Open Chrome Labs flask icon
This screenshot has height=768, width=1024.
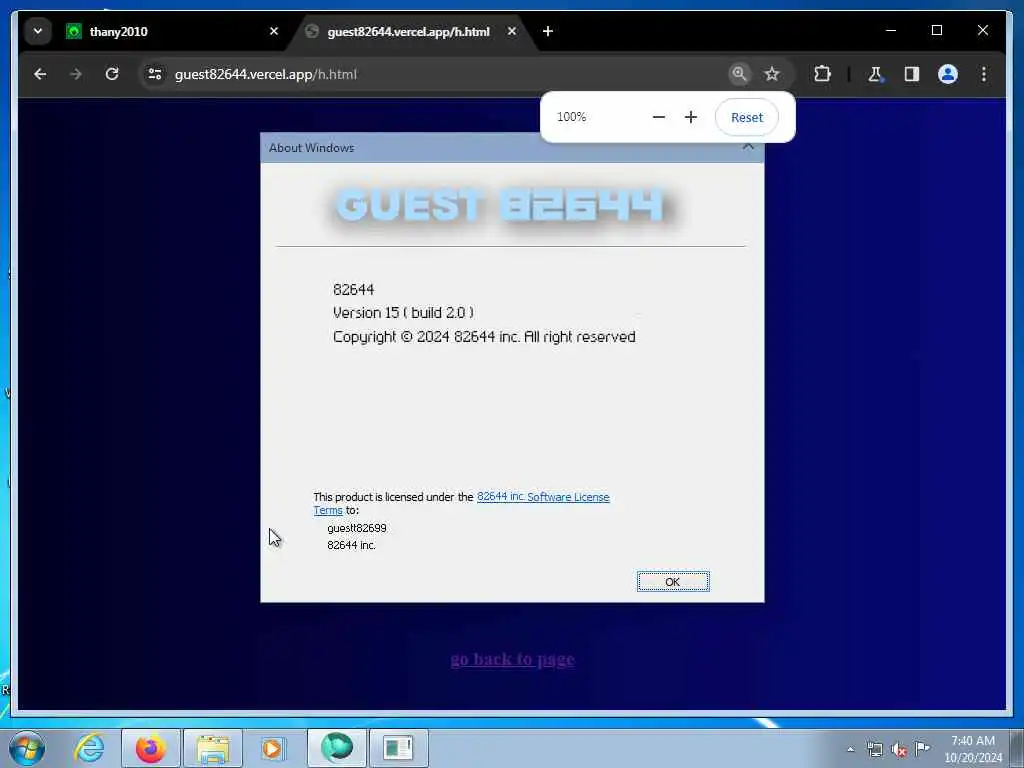(875, 74)
